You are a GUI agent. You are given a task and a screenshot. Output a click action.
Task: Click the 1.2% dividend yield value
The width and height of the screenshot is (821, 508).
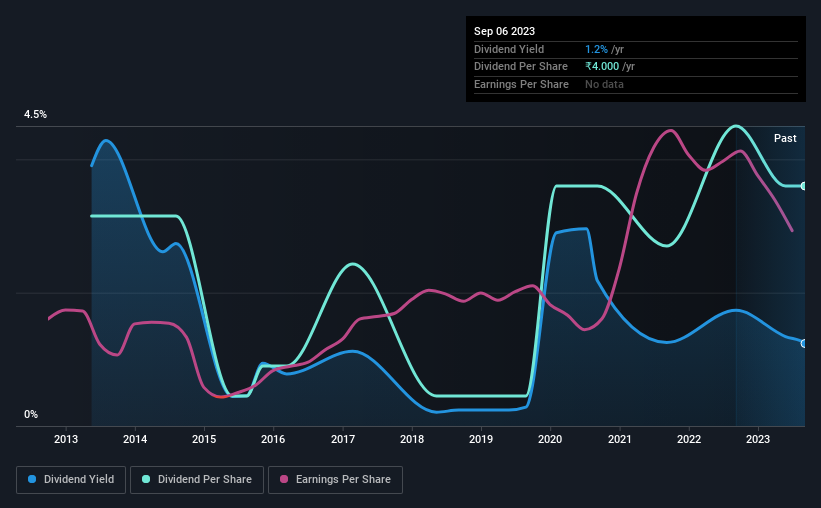596,49
